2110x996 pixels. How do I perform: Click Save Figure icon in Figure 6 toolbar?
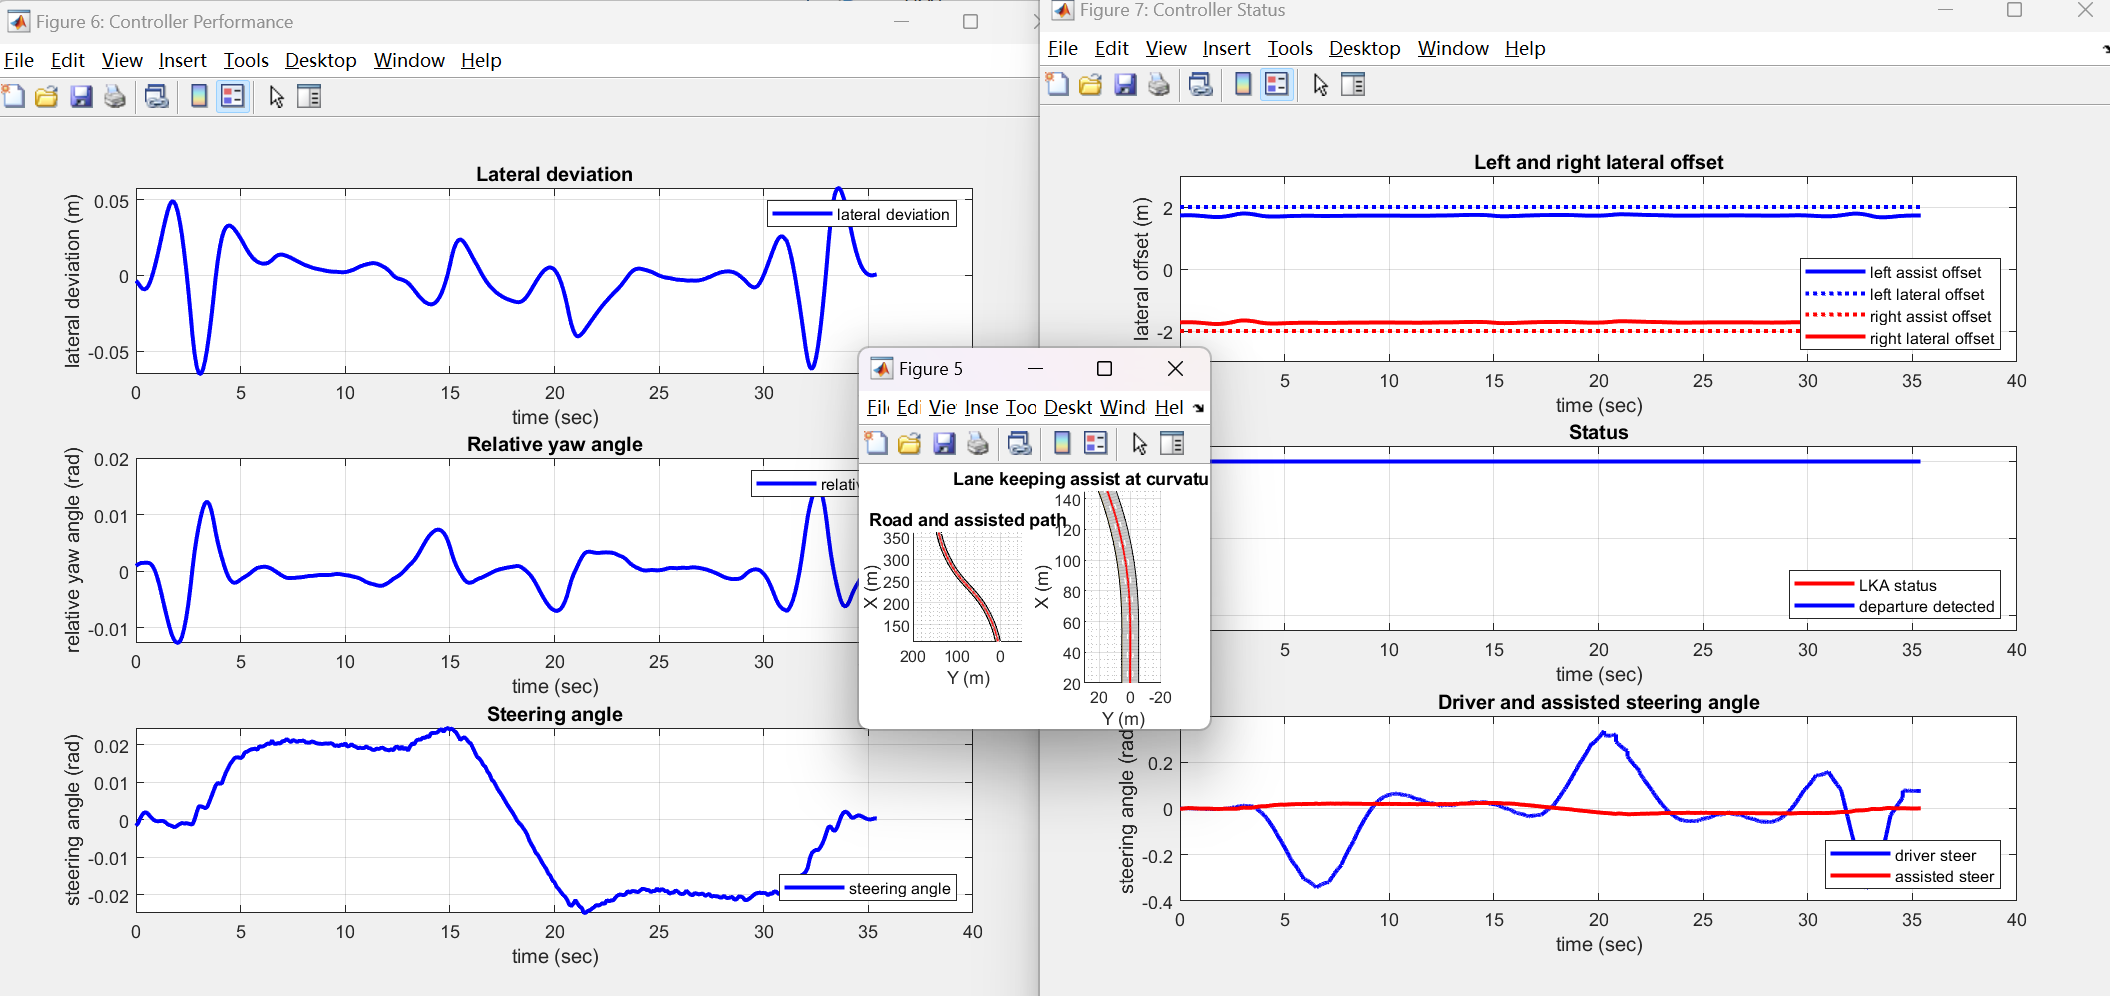(x=81, y=96)
